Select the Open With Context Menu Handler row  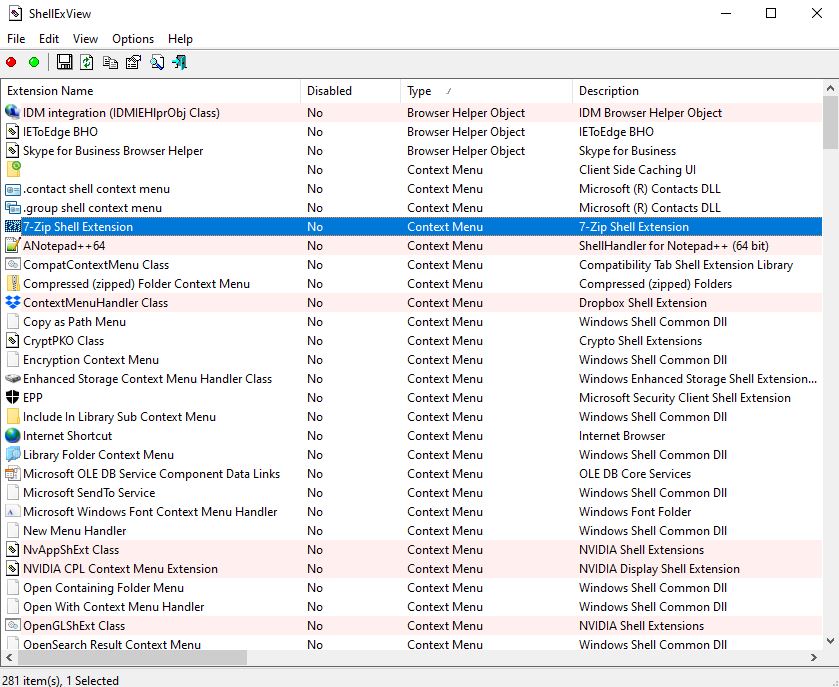pyautogui.click(x=412, y=607)
